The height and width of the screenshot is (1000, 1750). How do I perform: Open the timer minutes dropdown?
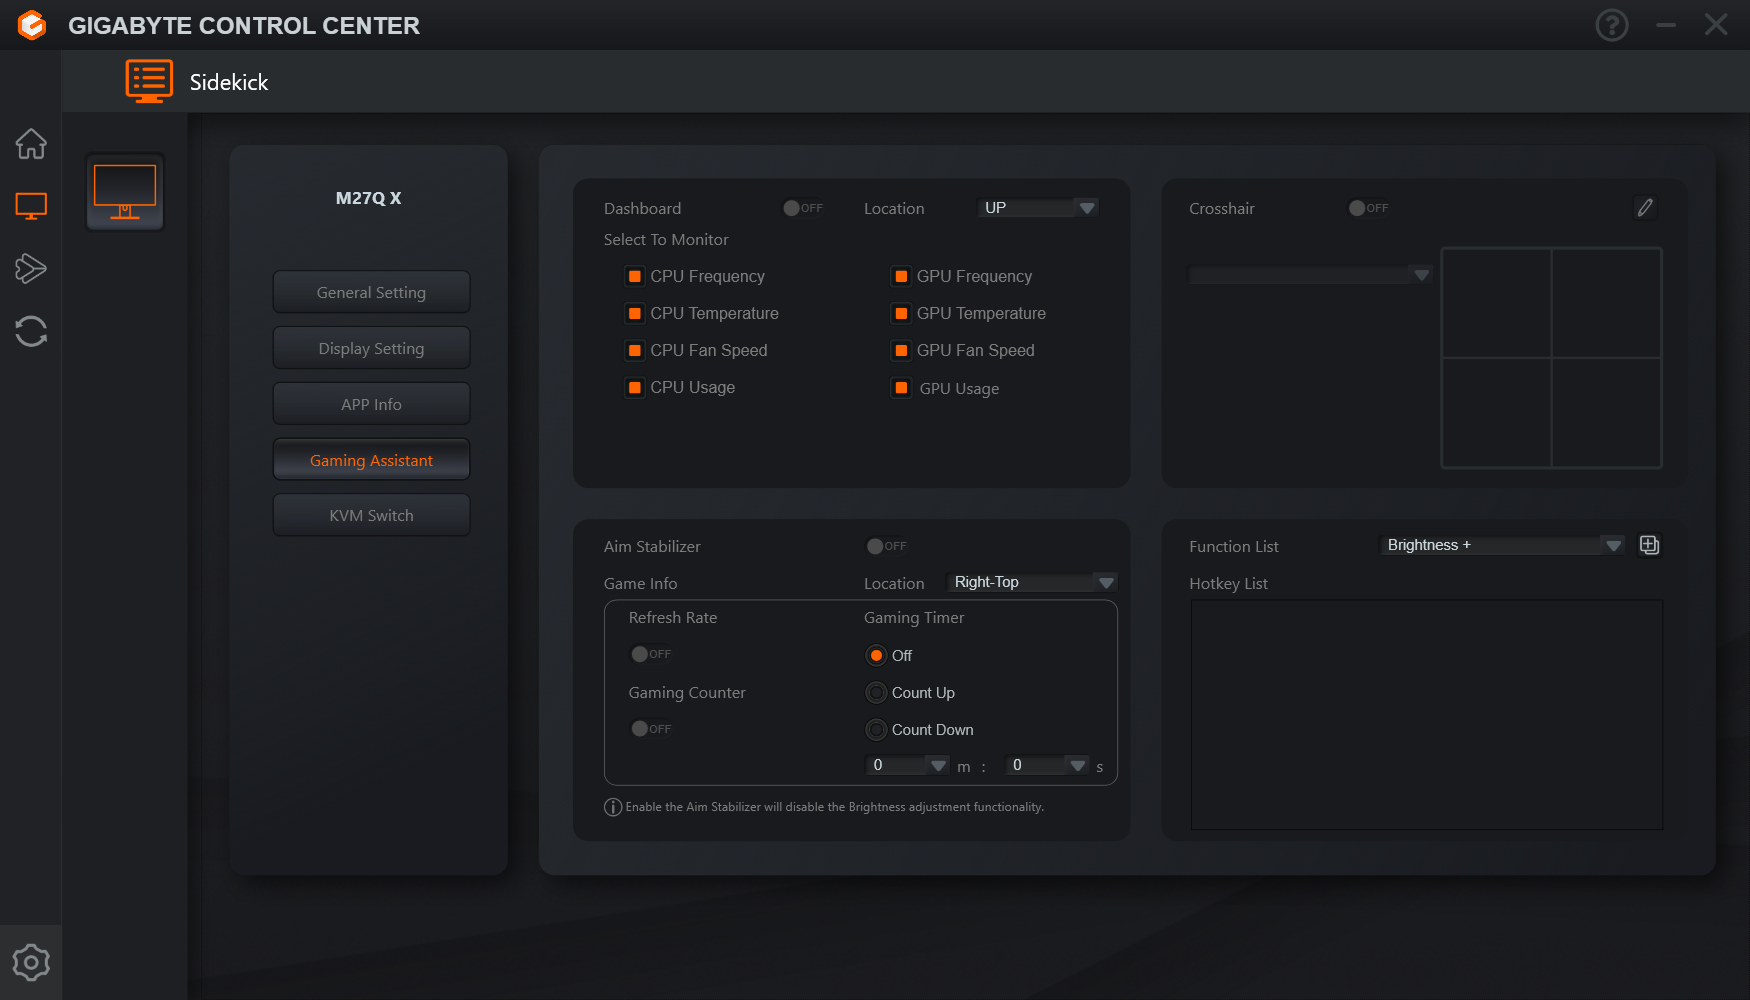907,765
